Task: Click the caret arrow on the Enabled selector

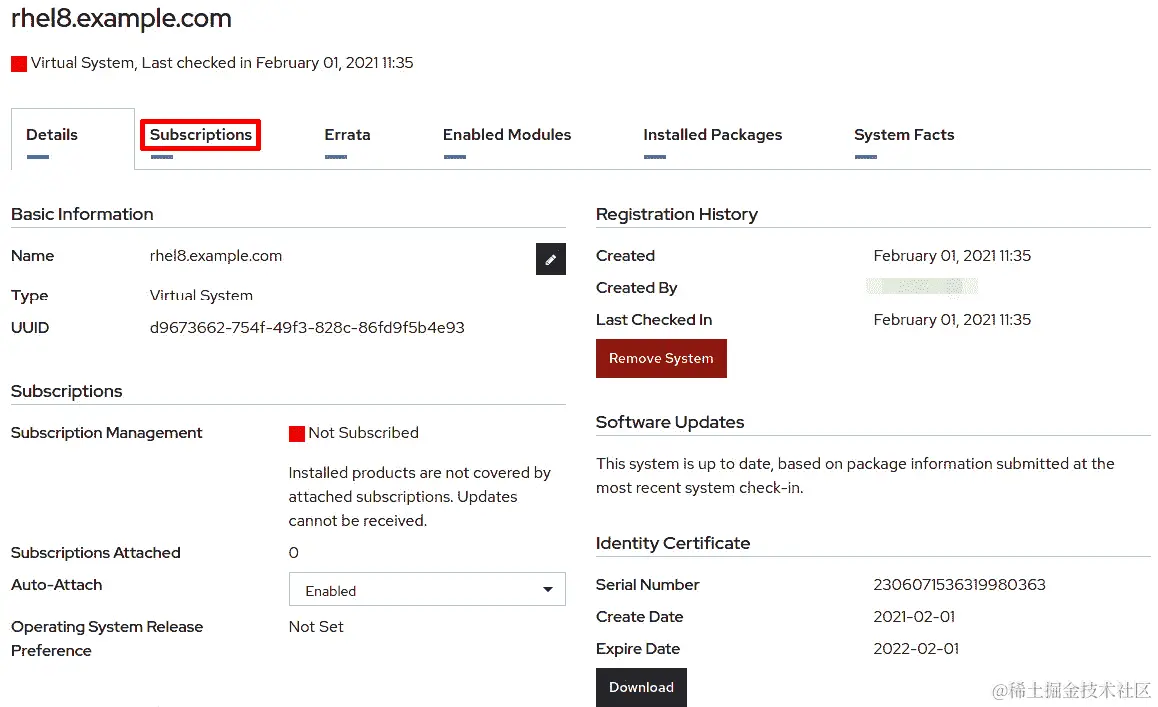Action: click(x=548, y=589)
